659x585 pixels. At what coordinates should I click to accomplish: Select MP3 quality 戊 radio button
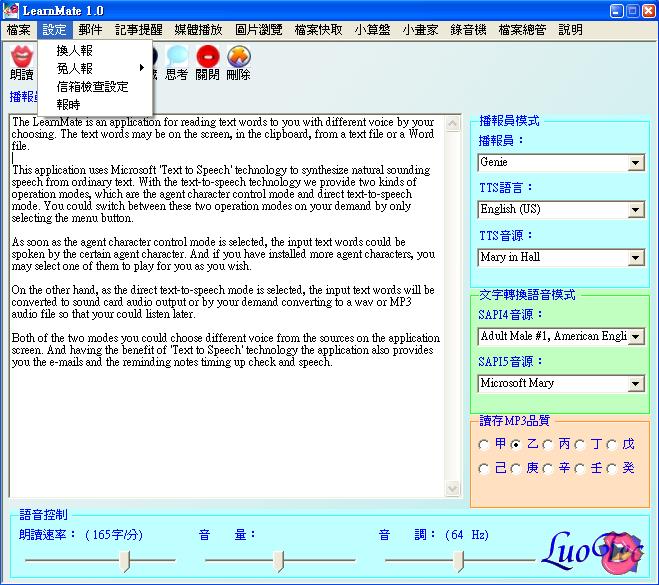tap(612, 445)
